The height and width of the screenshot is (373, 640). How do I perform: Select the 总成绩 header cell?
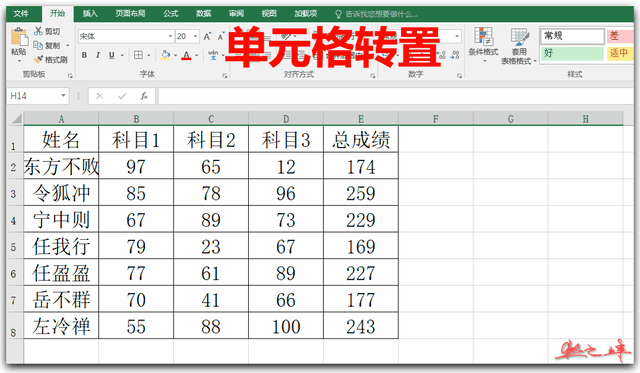361,139
